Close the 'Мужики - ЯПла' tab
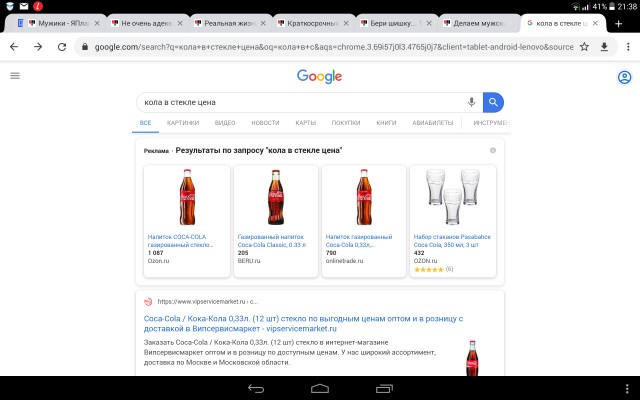640x400 pixels. point(97,23)
